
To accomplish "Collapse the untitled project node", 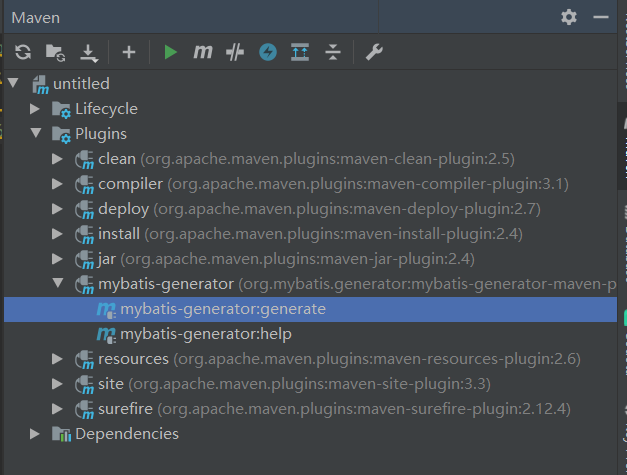I will [13, 83].
